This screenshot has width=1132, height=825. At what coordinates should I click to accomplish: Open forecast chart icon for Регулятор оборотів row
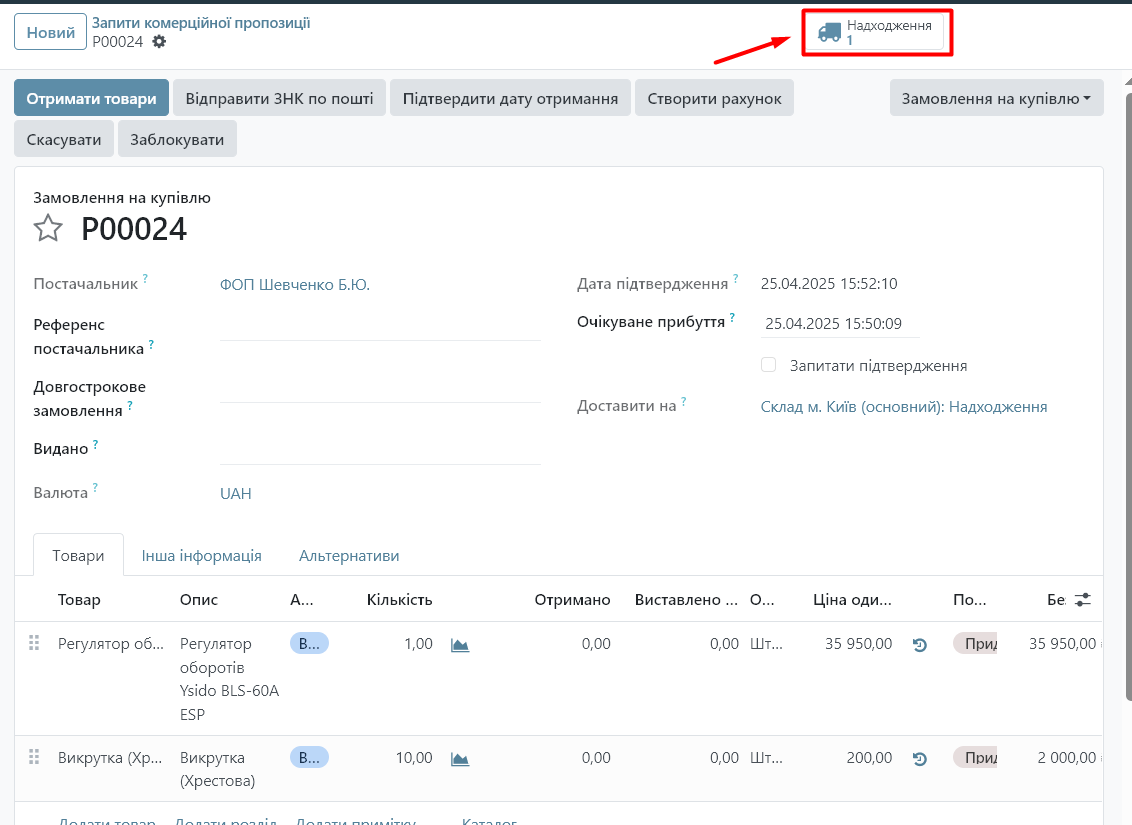click(460, 645)
